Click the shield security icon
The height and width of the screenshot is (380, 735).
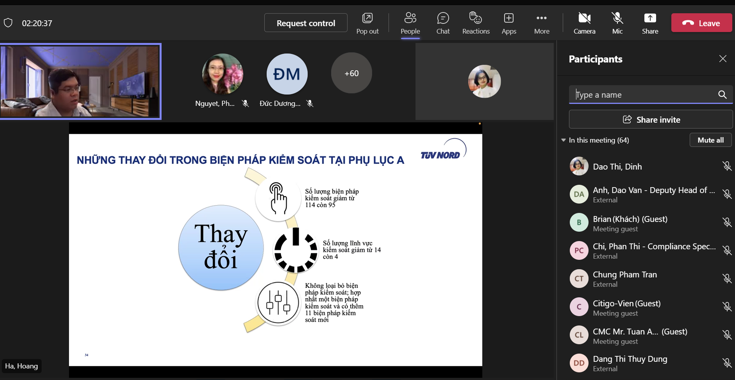click(8, 23)
